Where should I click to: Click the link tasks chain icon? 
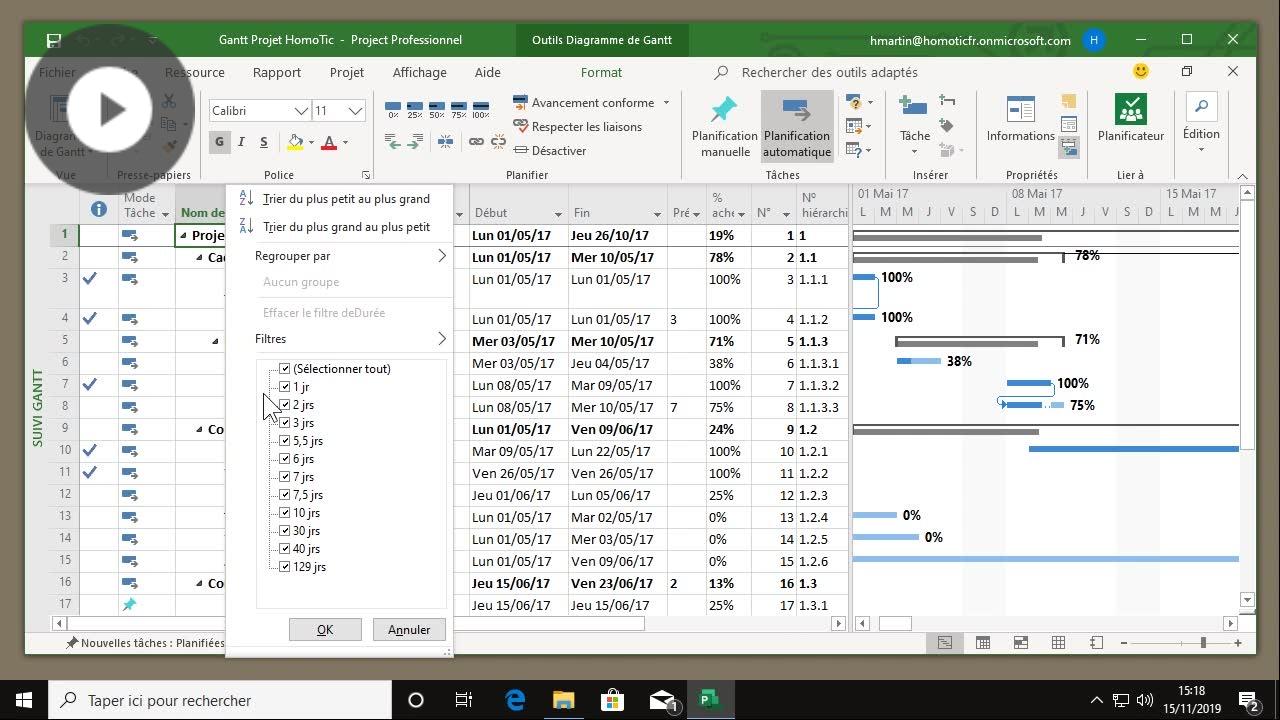[x=477, y=142]
